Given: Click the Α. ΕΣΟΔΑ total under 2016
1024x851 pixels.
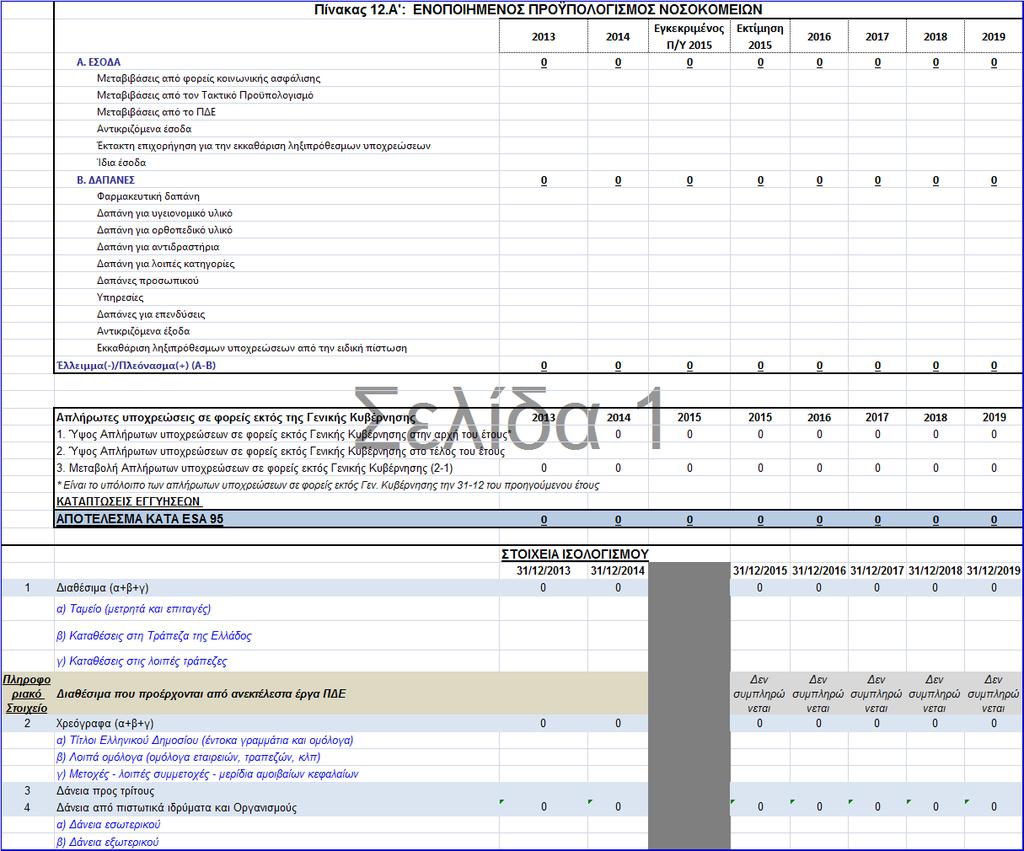Looking at the screenshot, I should coord(819,63).
